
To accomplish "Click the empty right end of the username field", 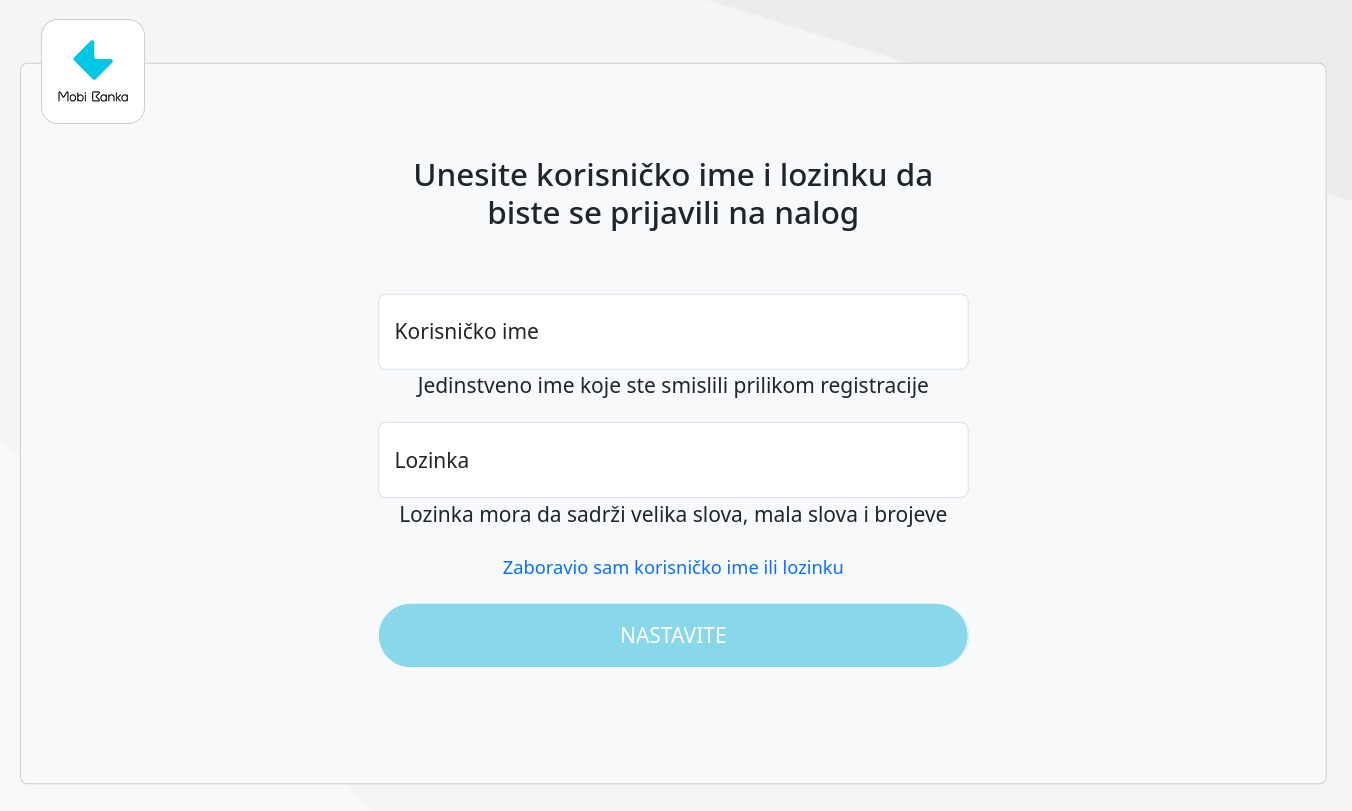I will click(x=900, y=332).
